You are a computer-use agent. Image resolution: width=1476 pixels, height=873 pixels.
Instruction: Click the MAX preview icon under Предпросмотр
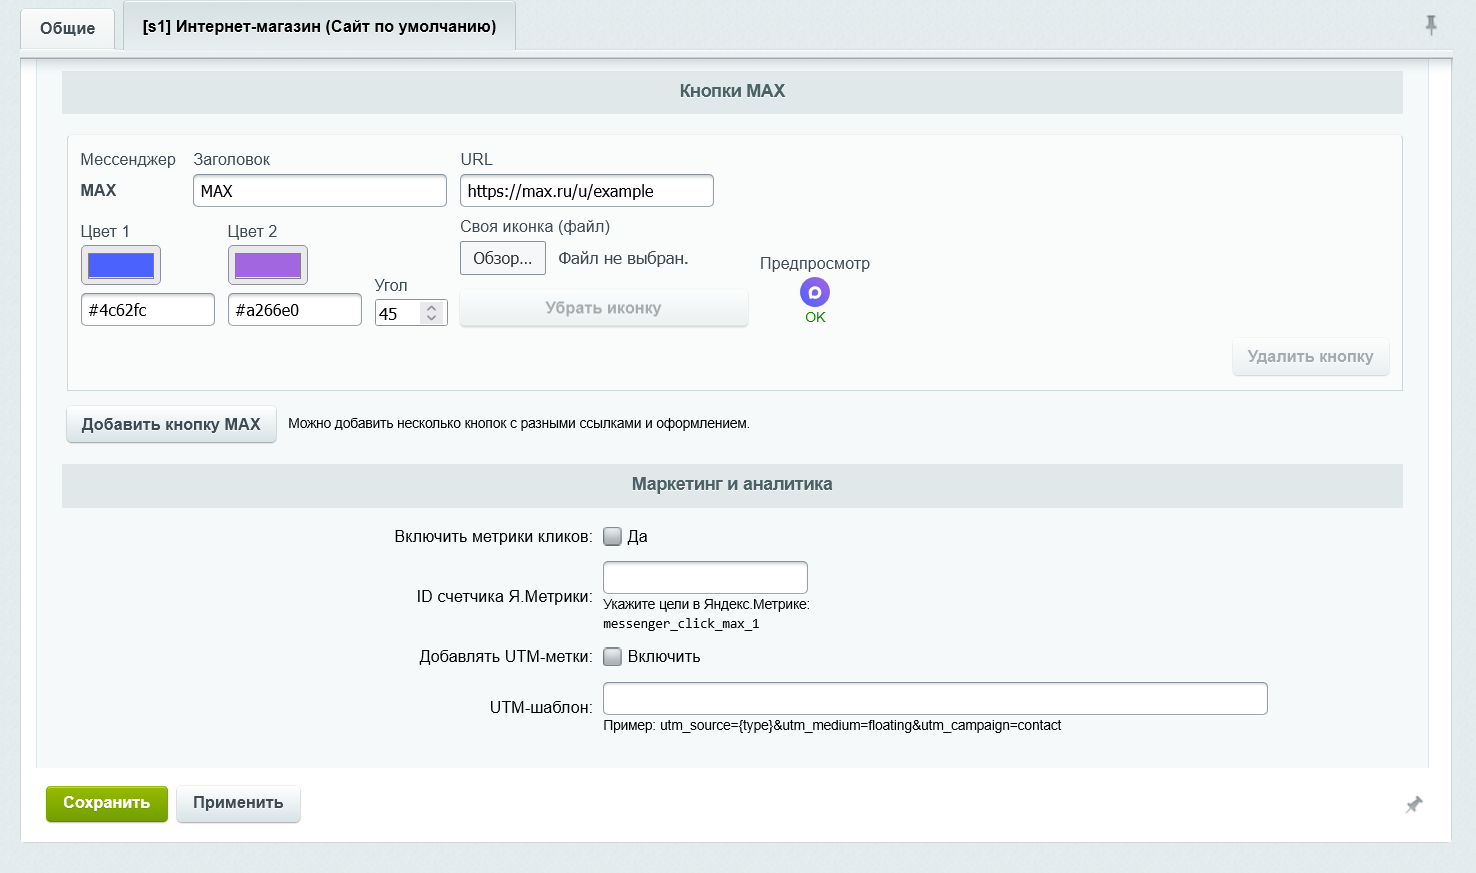tap(815, 292)
